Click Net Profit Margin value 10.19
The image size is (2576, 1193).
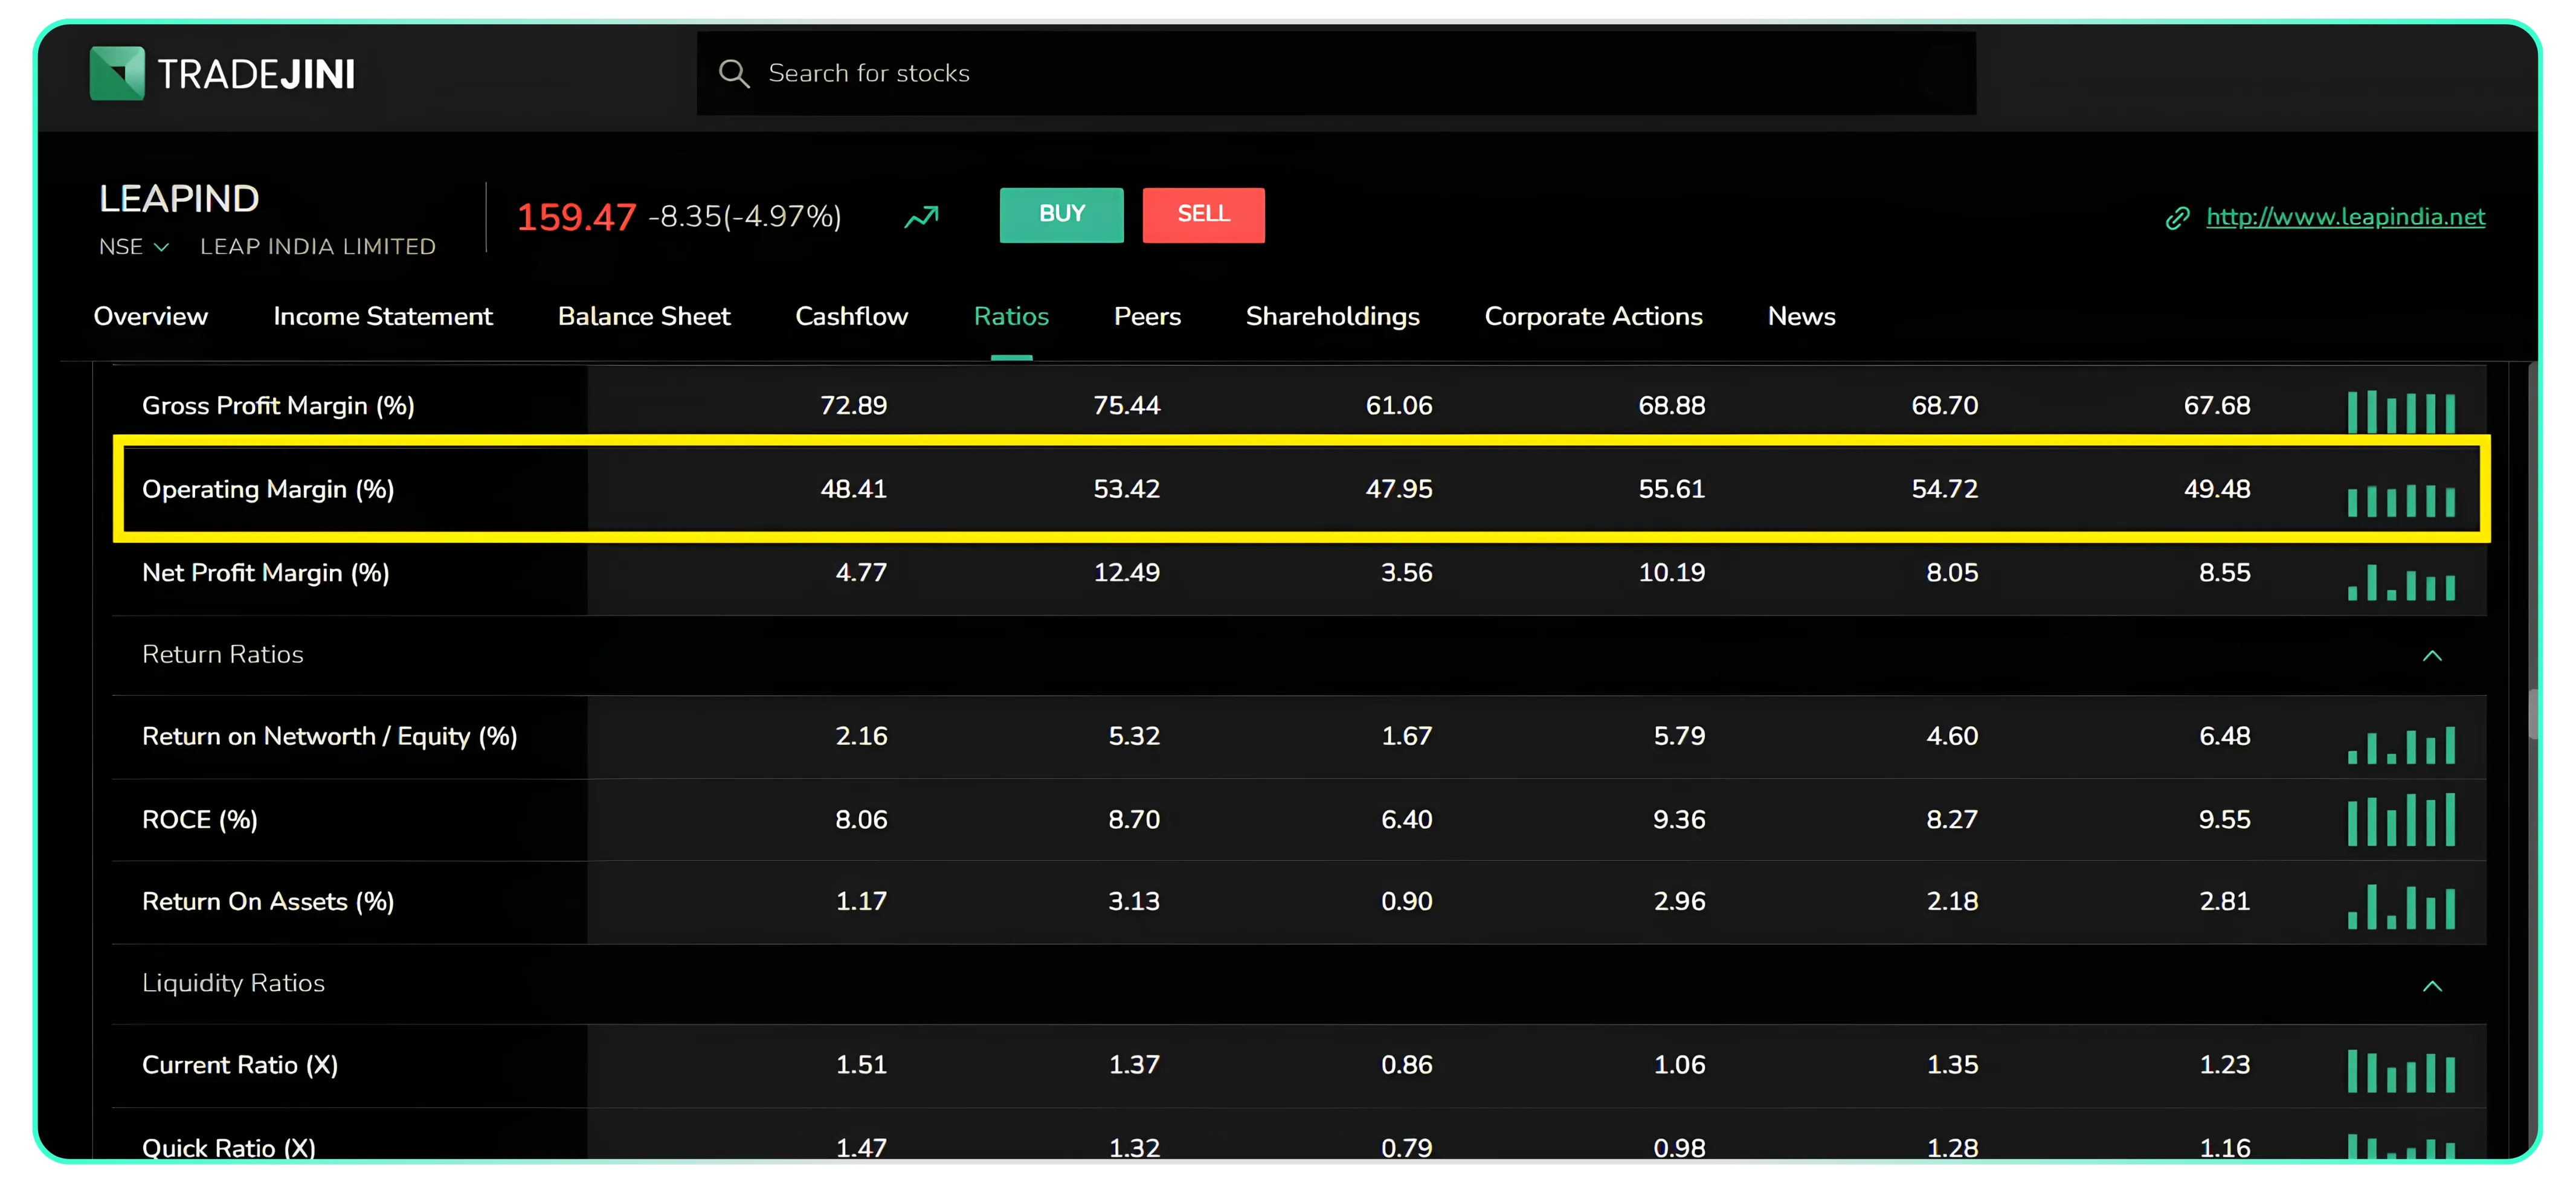tap(1671, 572)
